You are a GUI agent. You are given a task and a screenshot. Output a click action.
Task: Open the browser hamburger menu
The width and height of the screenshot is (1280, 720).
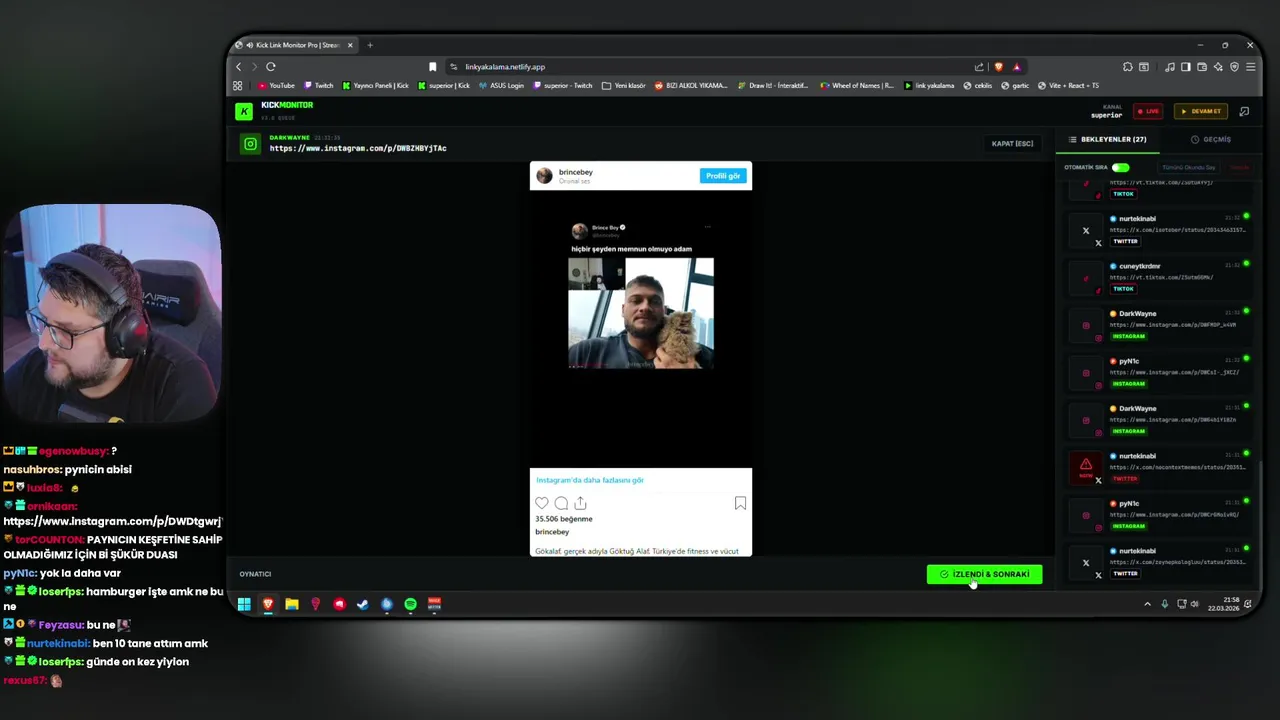[1250, 67]
